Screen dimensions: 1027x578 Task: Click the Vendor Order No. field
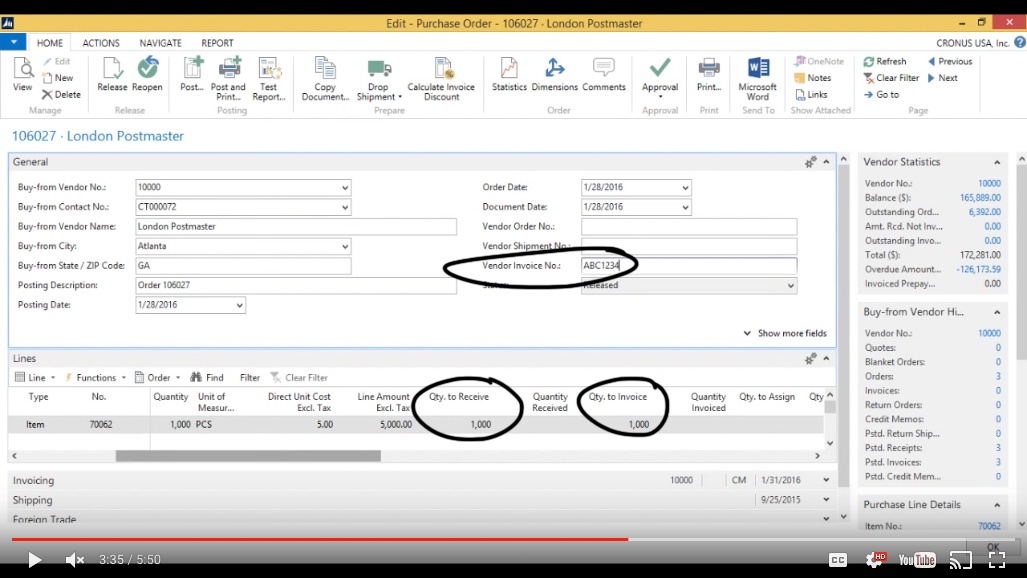pyautogui.click(x=689, y=227)
